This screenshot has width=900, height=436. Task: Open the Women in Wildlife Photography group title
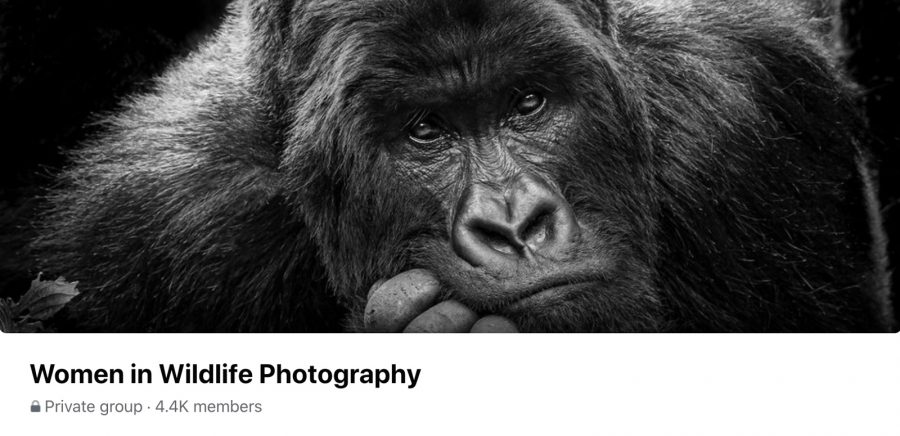225,375
